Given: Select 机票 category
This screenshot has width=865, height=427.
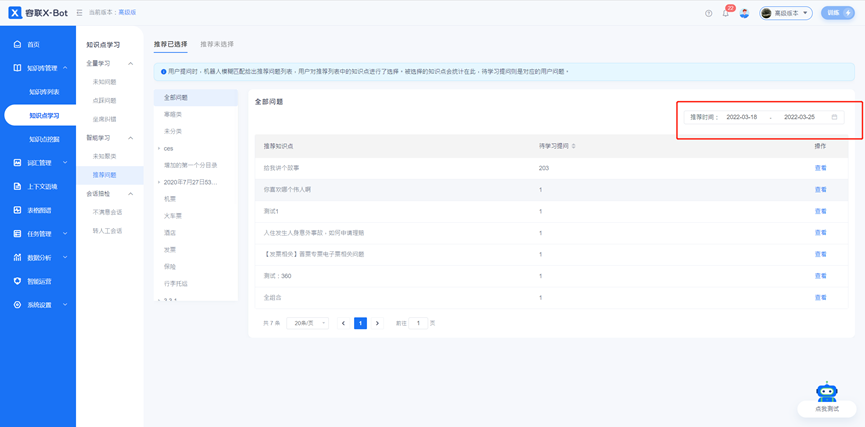Looking at the screenshot, I should (x=196, y=199).
